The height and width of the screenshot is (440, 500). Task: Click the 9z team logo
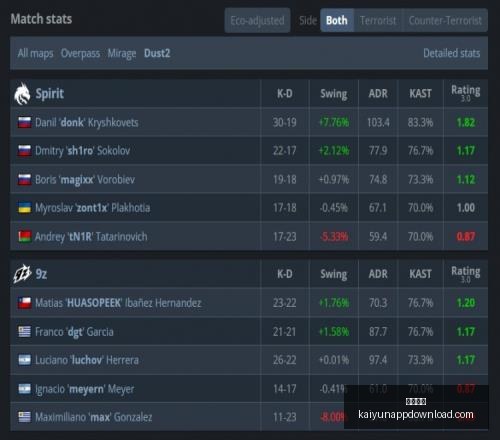(x=22, y=274)
